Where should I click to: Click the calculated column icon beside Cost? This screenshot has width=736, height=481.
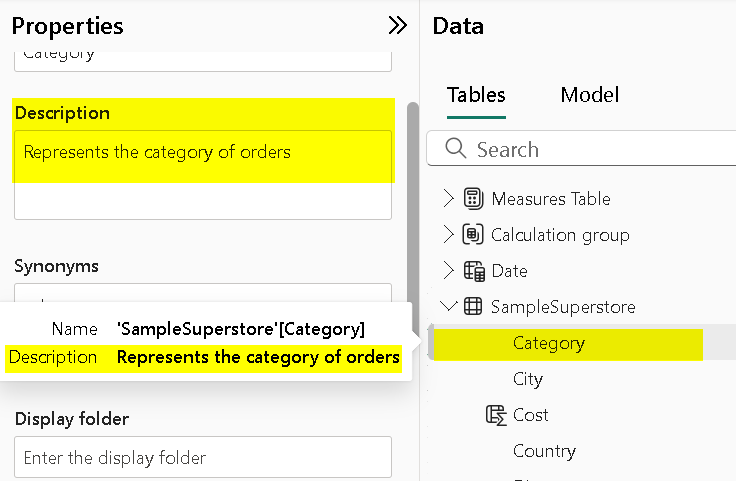494,415
